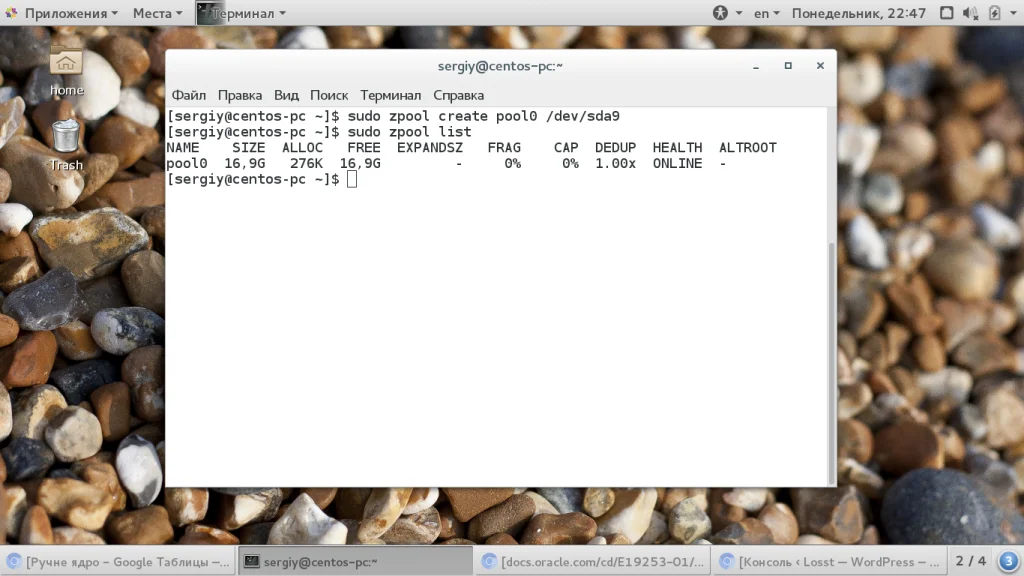The height and width of the screenshot is (576, 1024).
Task: Open the Правка menu in terminal
Action: coord(240,95)
